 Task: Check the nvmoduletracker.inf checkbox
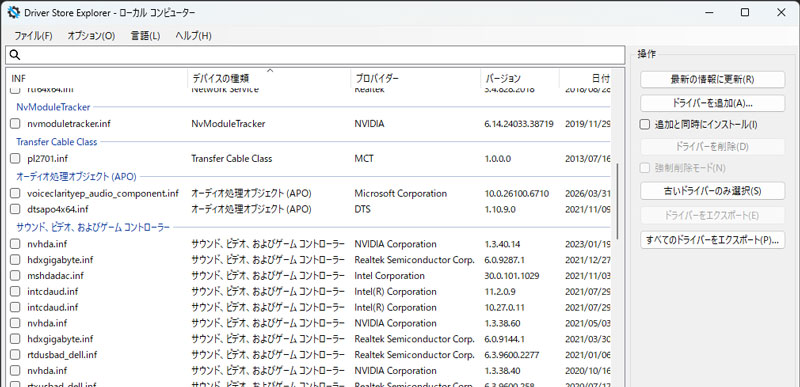[x=15, y=123]
